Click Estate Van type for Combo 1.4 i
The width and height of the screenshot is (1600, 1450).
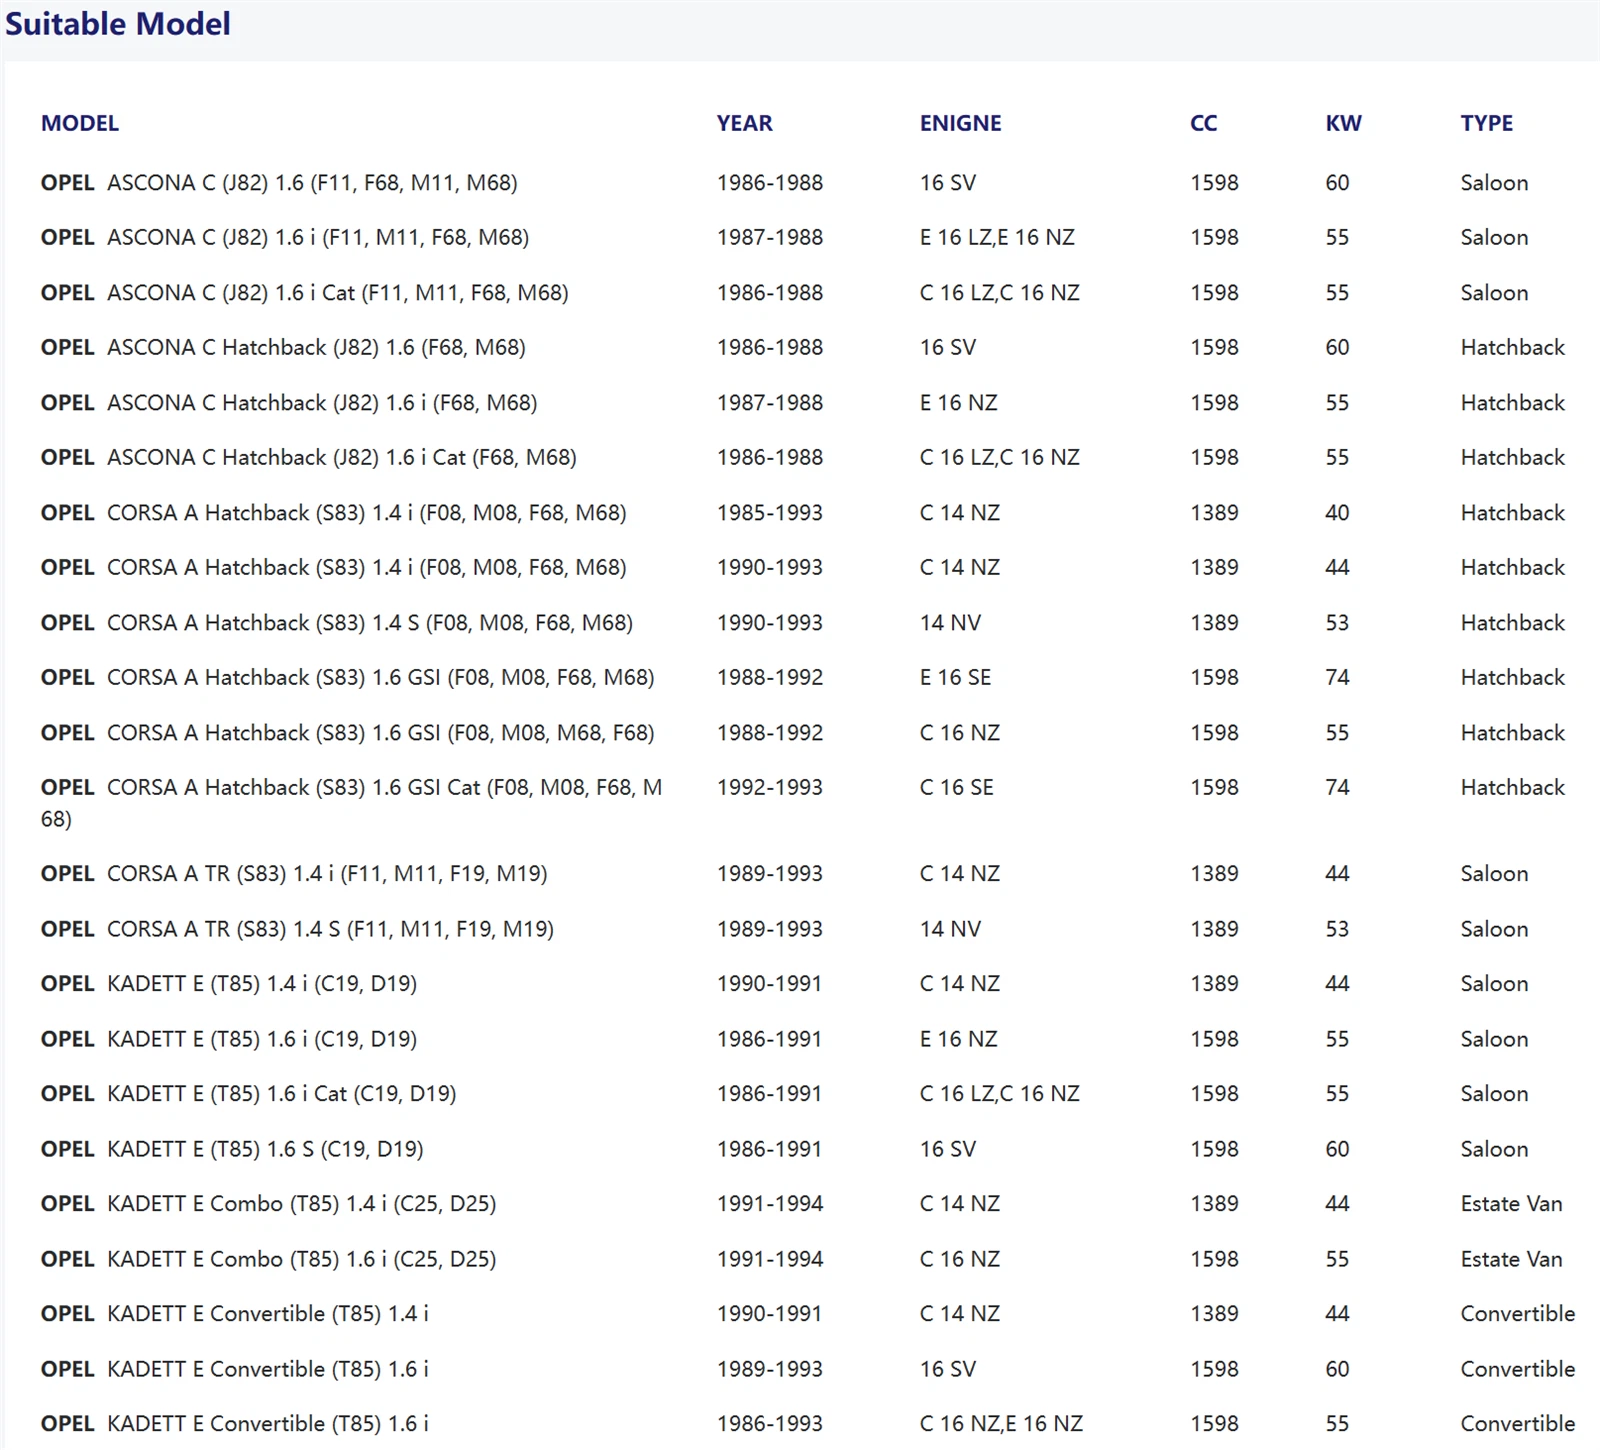click(x=1511, y=1204)
